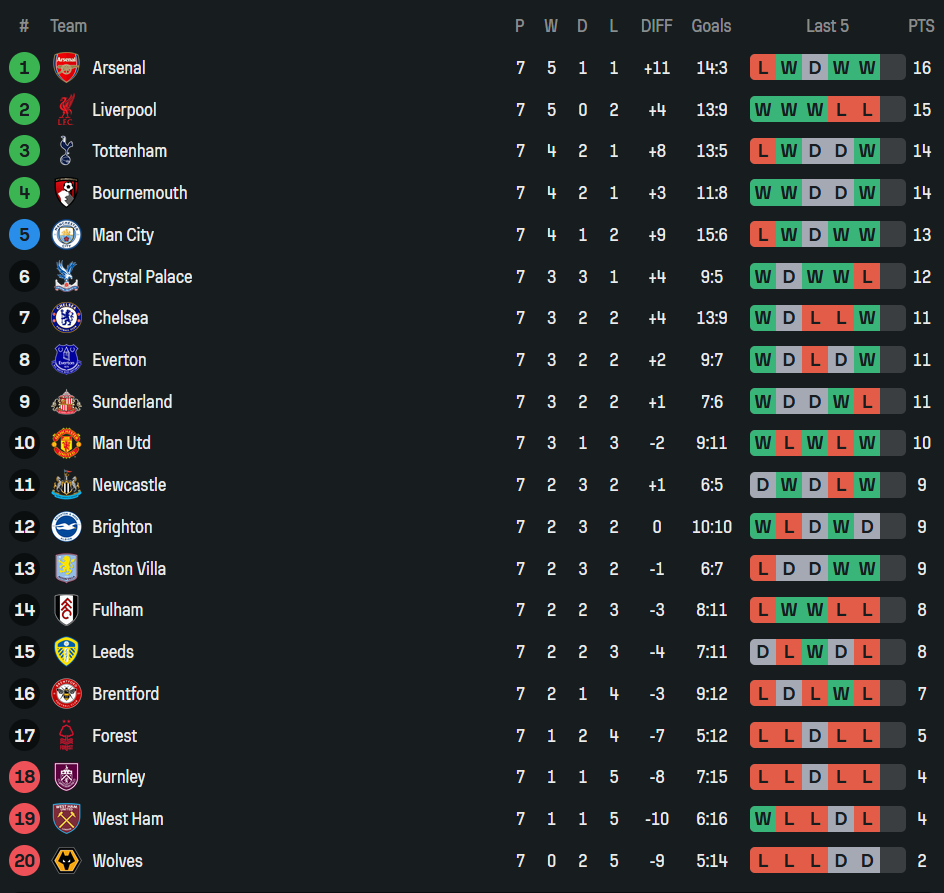Sort table by DIFF column header

click(656, 26)
